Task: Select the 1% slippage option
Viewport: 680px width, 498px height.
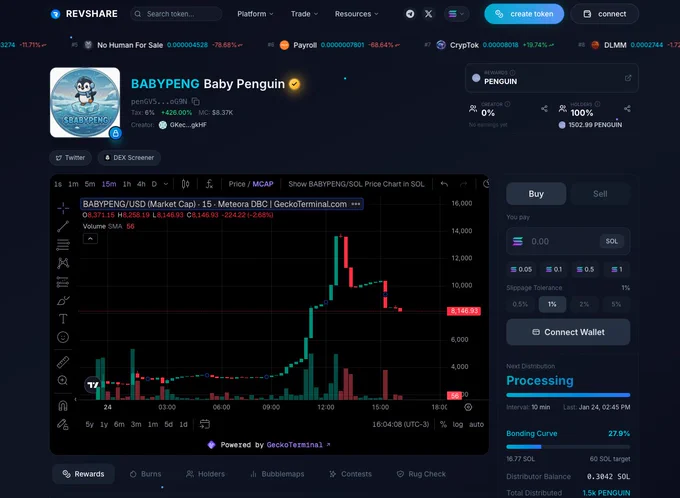Action: click(552, 304)
